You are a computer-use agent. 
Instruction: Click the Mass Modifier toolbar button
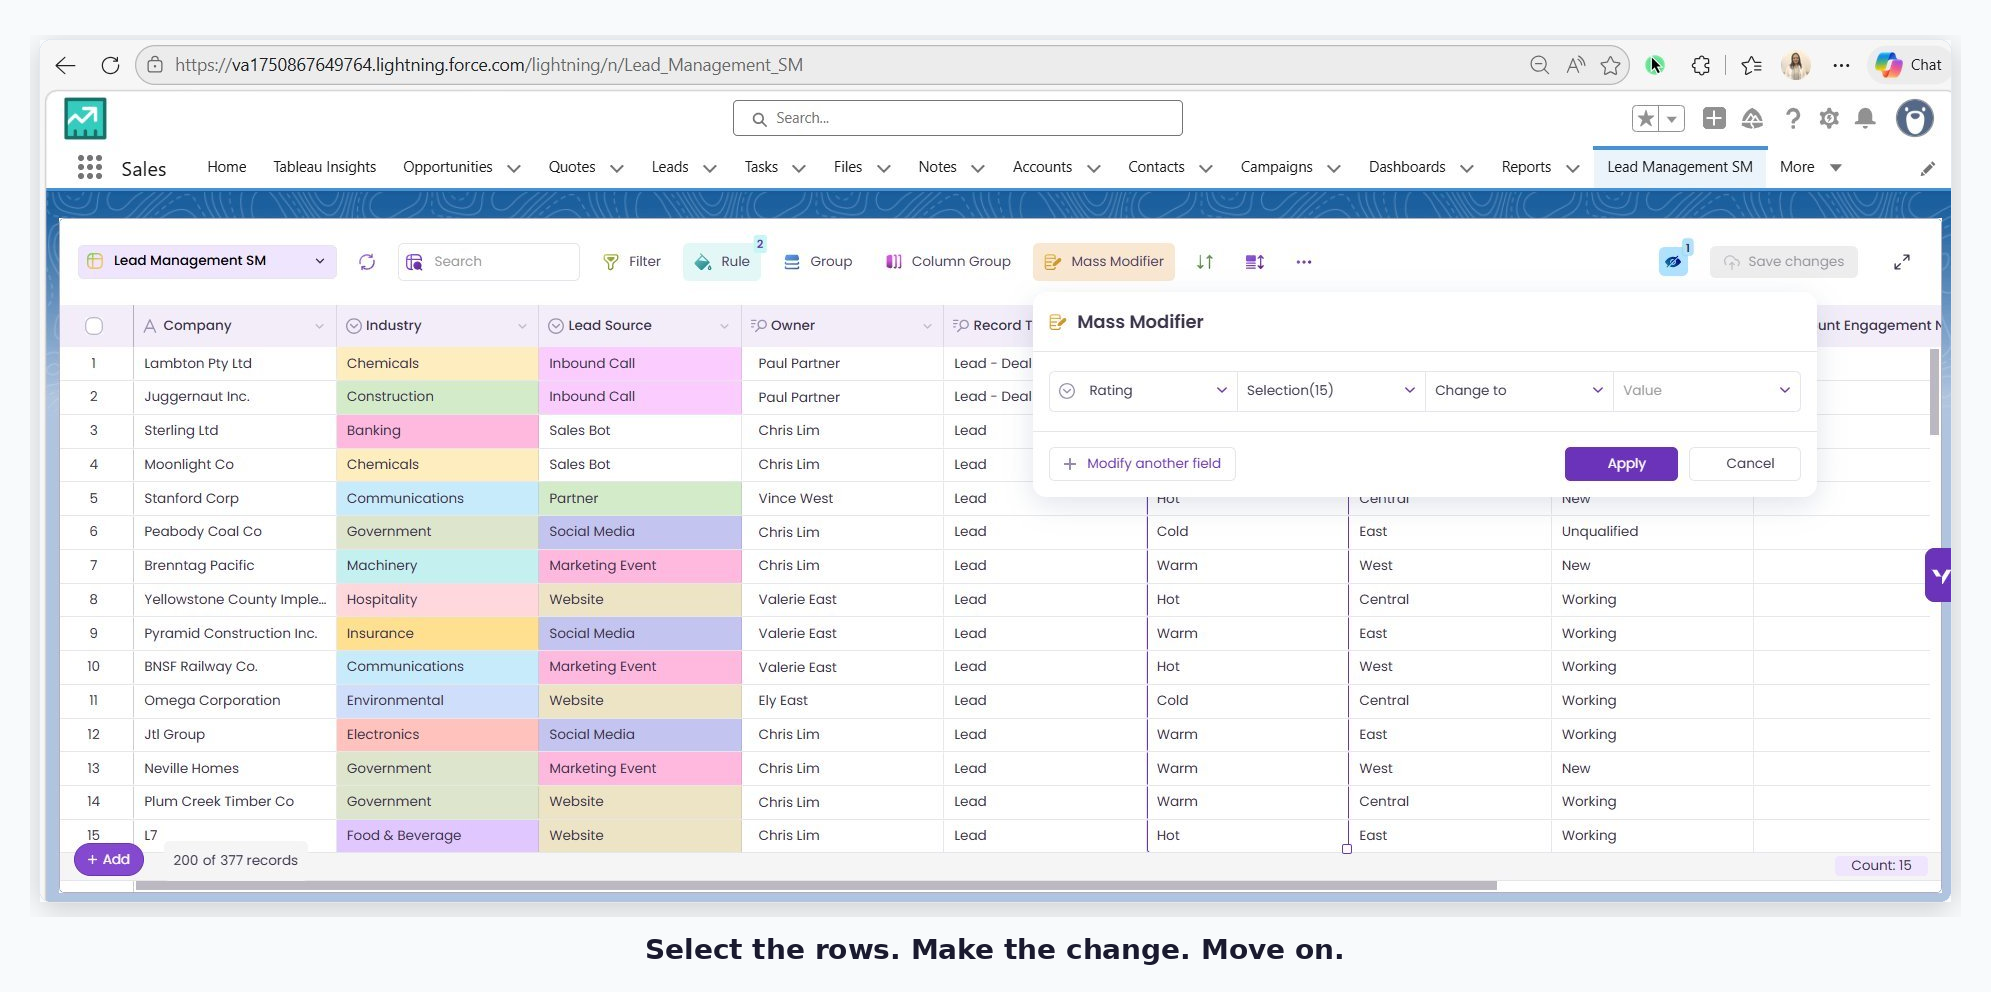[x=1104, y=262]
